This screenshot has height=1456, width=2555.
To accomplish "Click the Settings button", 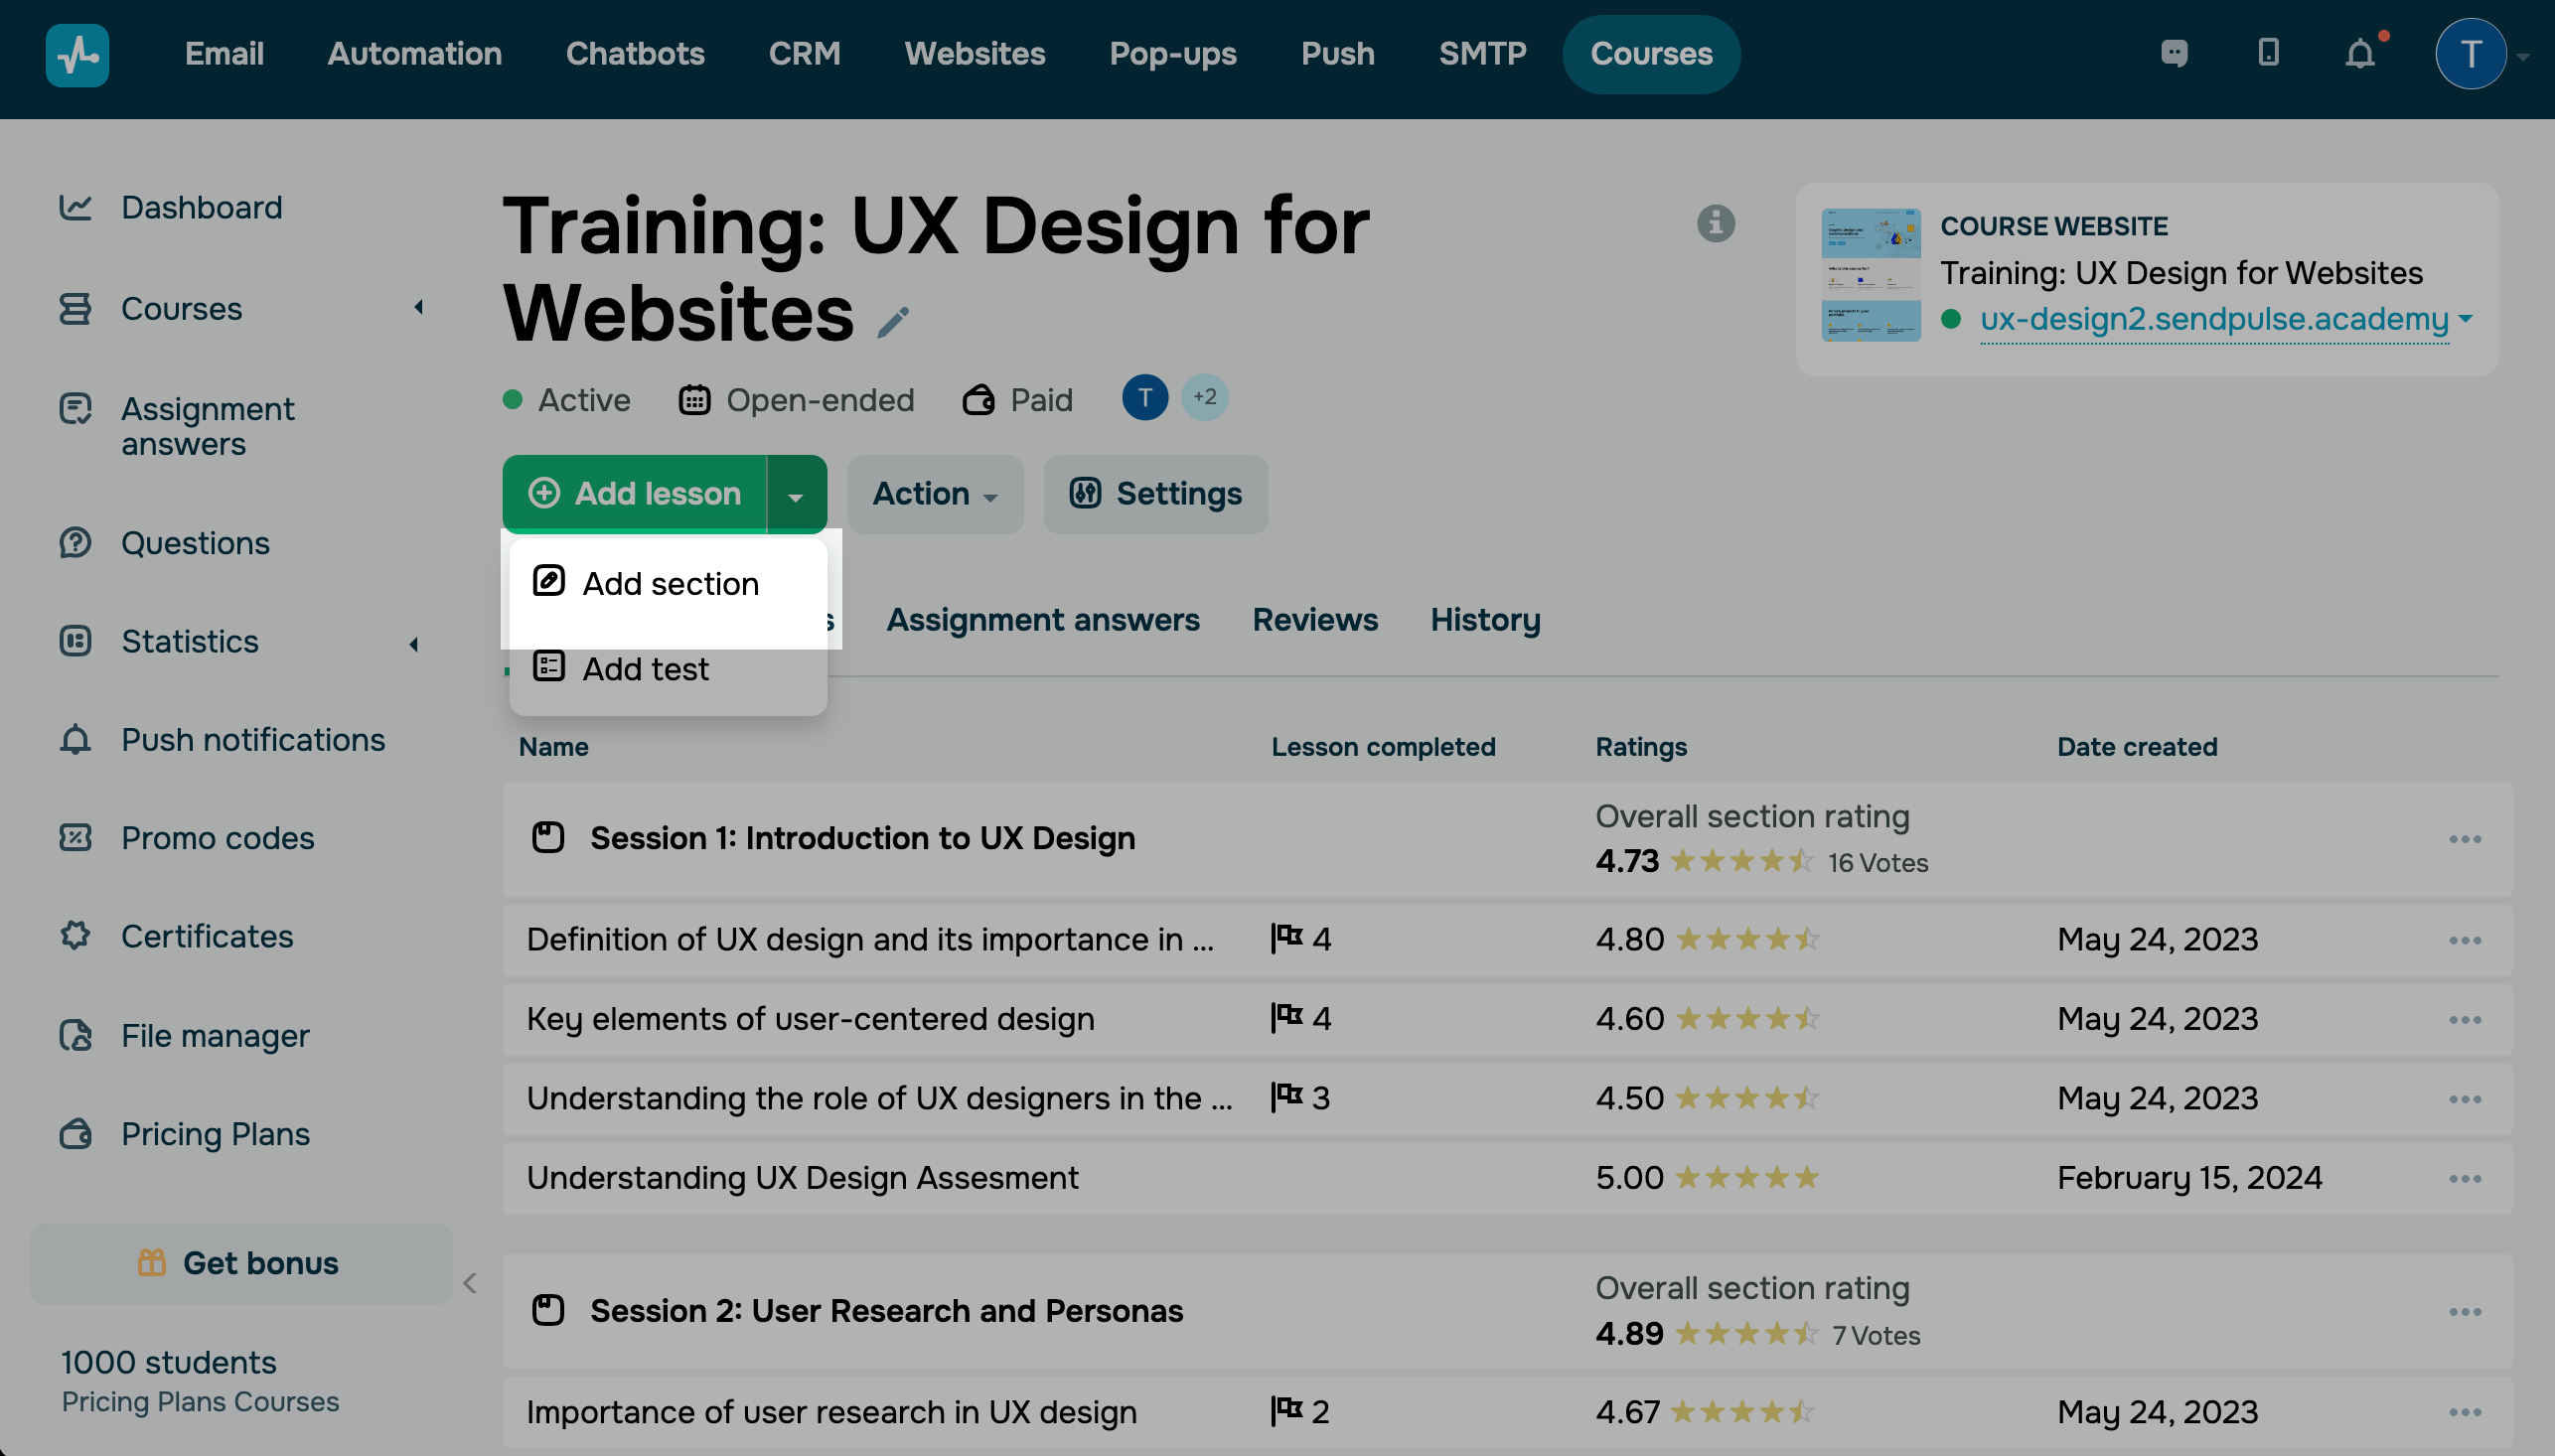I will click(1155, 494).
